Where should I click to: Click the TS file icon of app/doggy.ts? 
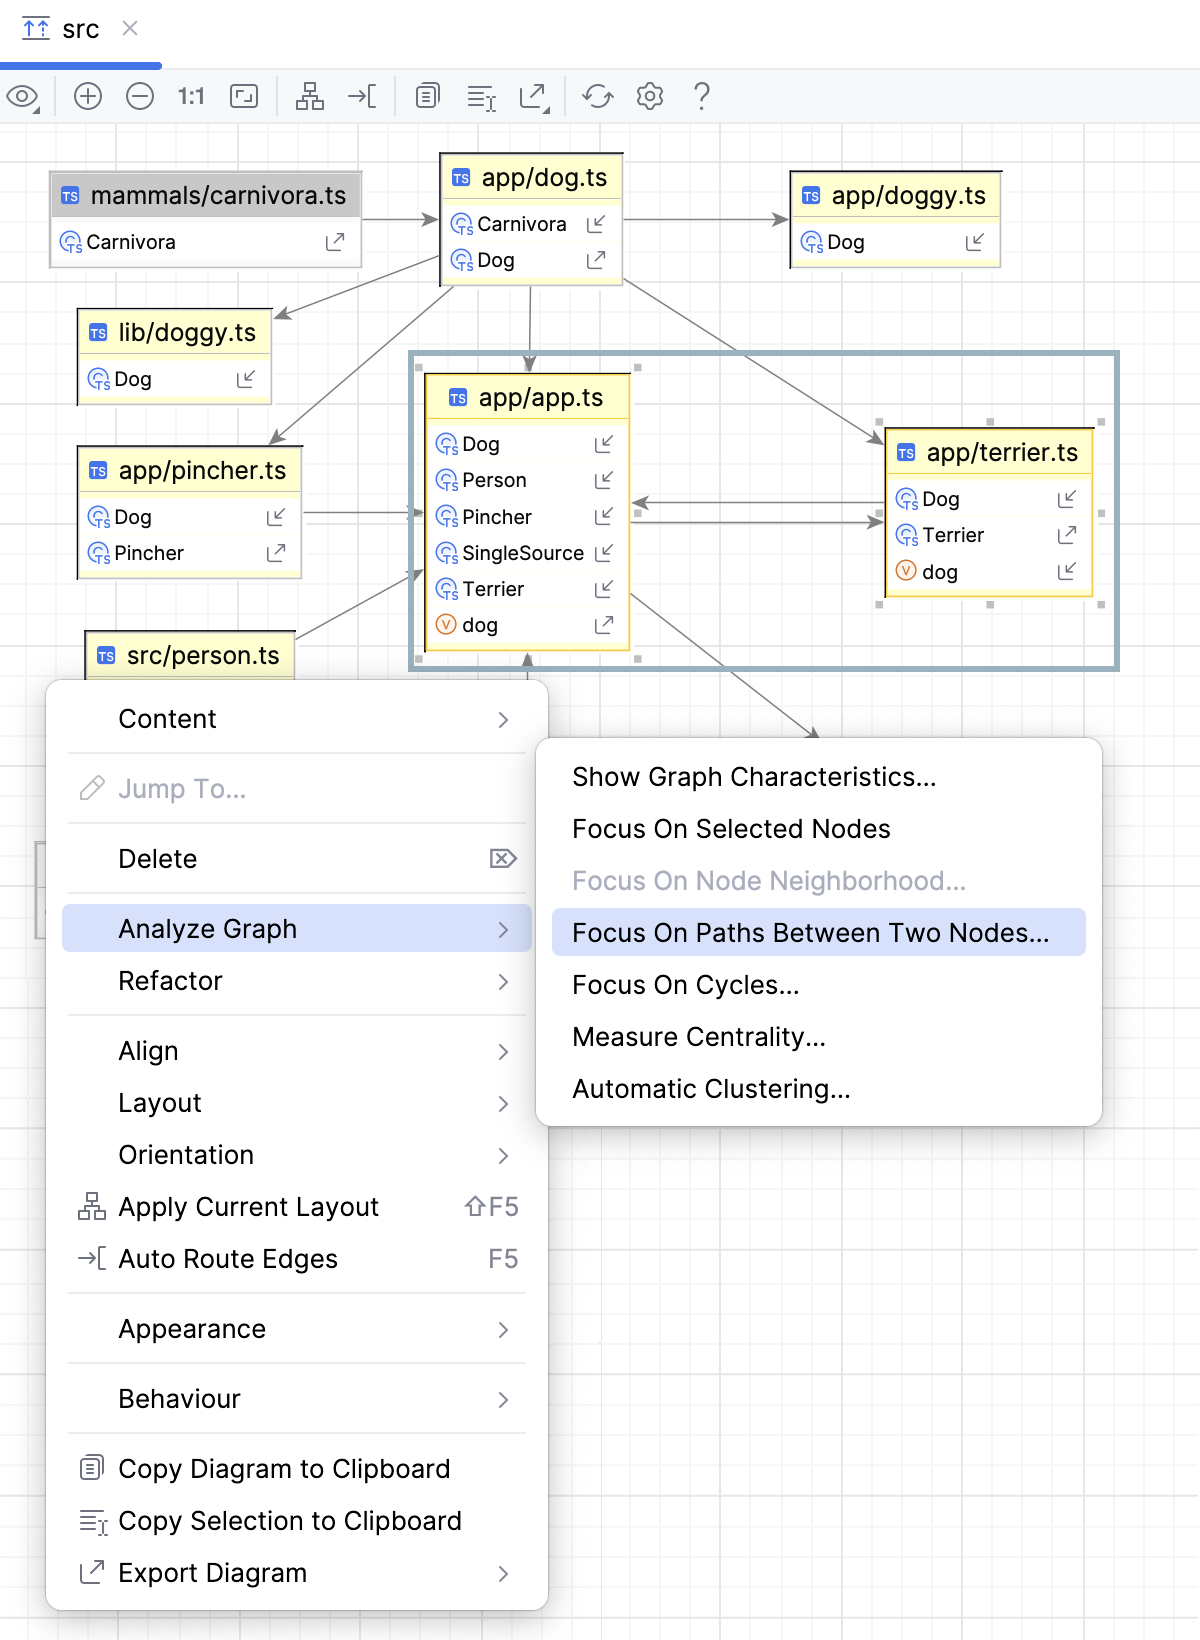811,196
